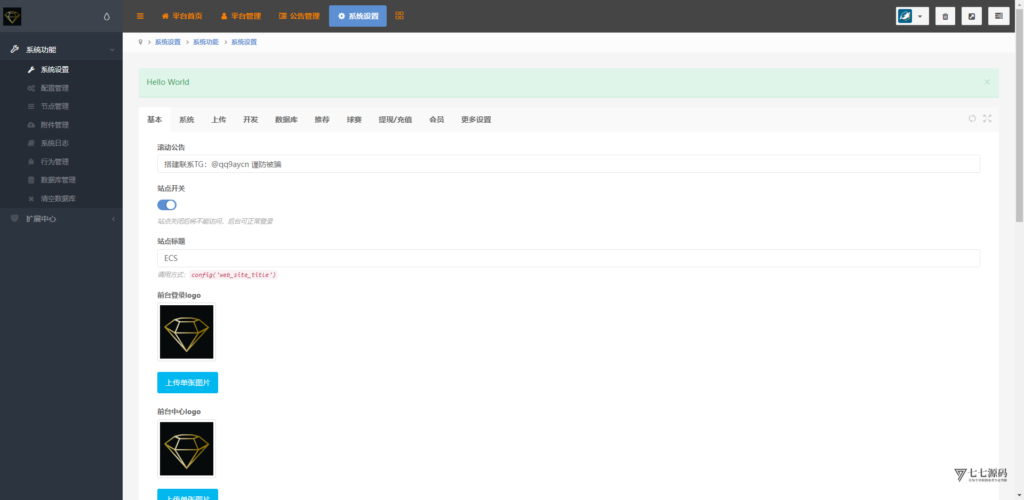Click the refresh icon on the settings panel
The image size is (1024, 500).
(x=972, y=119)
